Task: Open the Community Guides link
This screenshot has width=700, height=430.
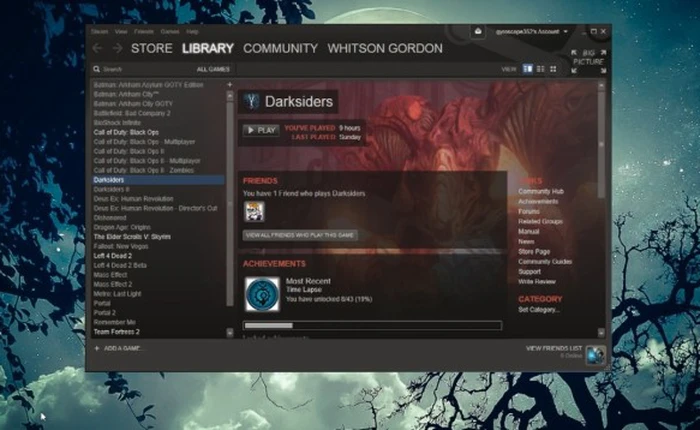Action: coord(545,262)
